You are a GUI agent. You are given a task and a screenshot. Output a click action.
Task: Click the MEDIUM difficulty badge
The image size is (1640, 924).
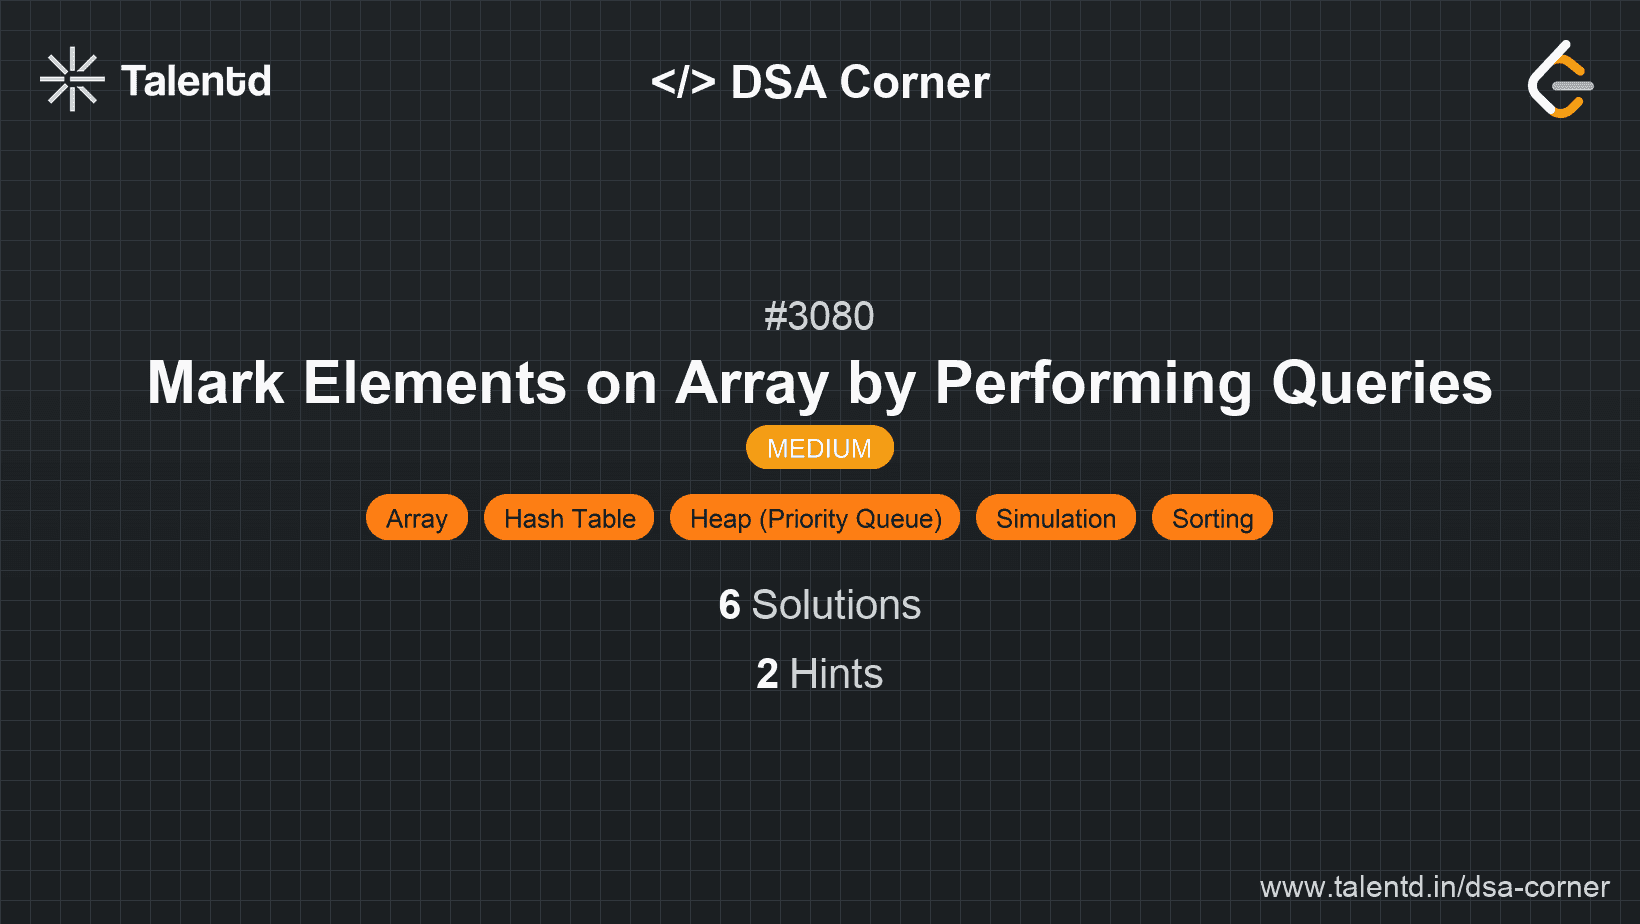(819, 447)
